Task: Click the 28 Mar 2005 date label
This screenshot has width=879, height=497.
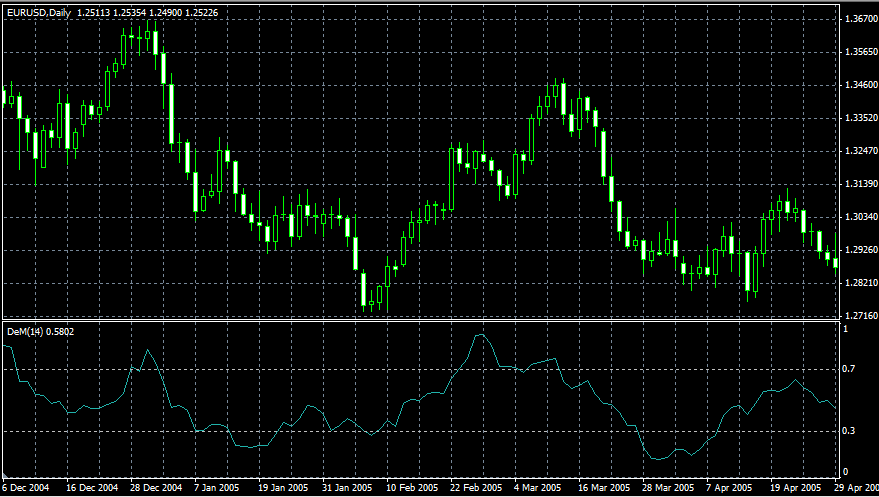Action: tap(668, 487)
